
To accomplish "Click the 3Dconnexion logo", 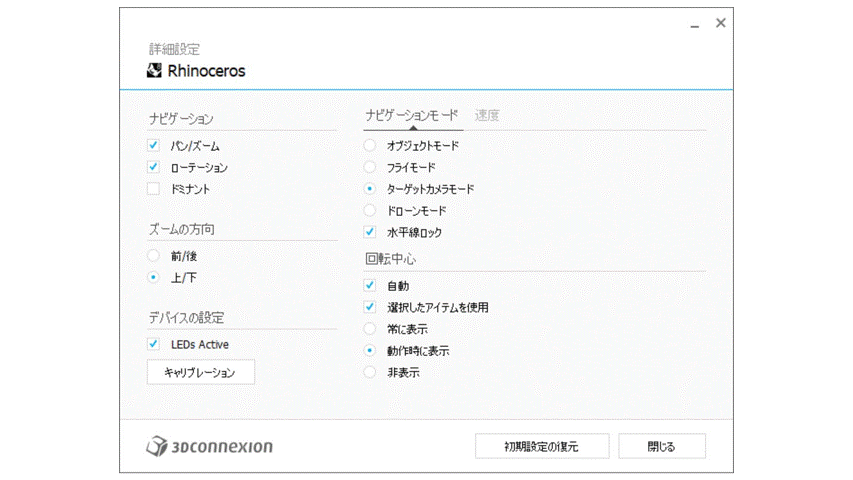I will tap(209, 446).
